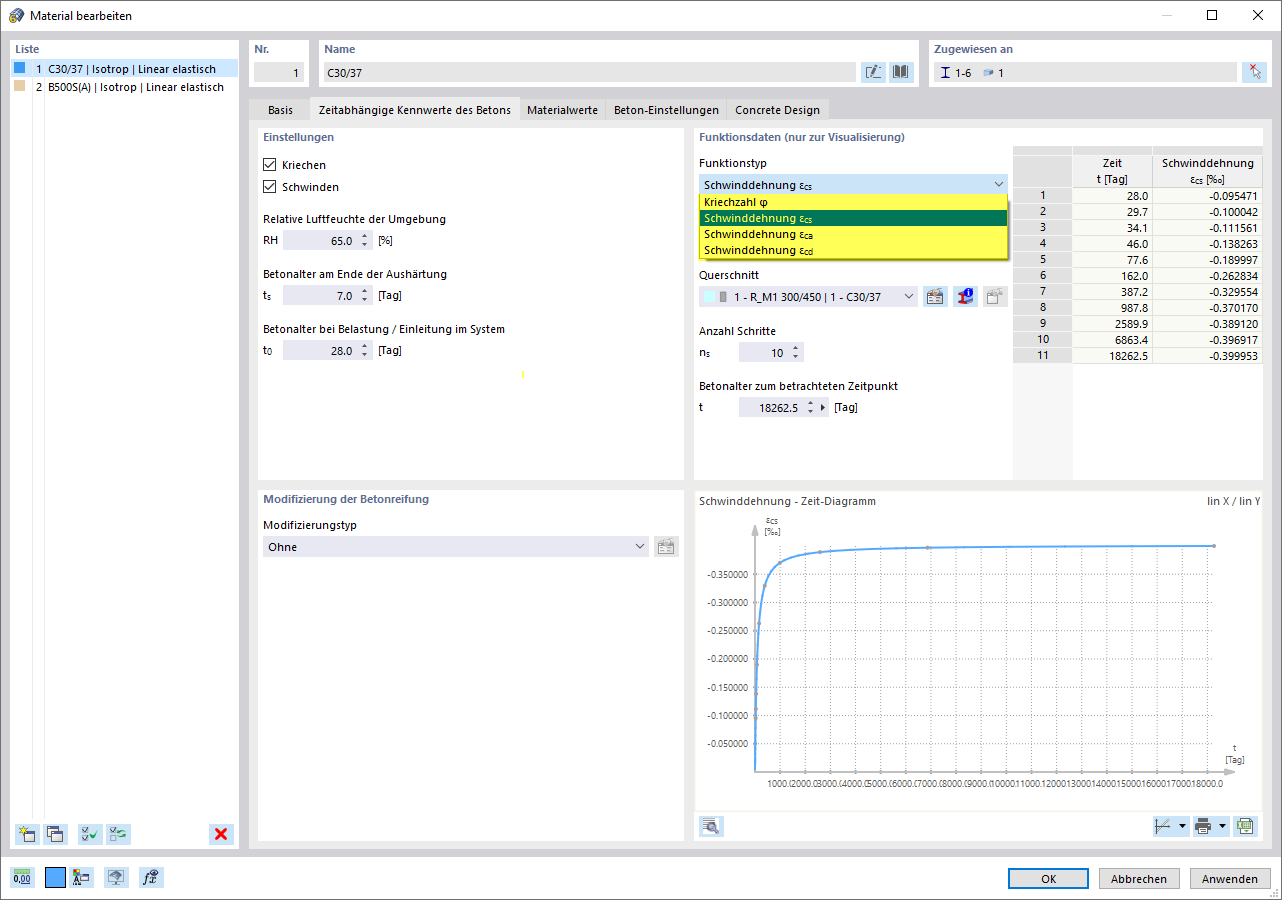Viewport: 1282px width, 900px height.
Task: Click the Abbrechen button
Action: tap(1139, 878)
